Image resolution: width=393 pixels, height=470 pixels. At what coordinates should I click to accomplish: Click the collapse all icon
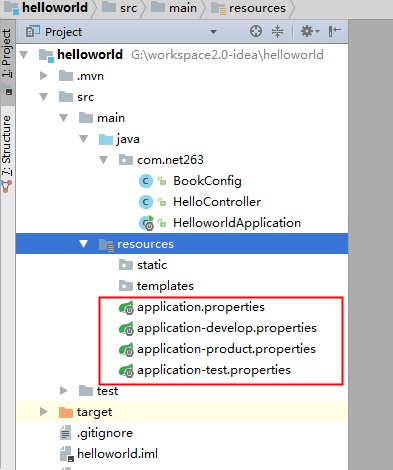pos(277,31)
